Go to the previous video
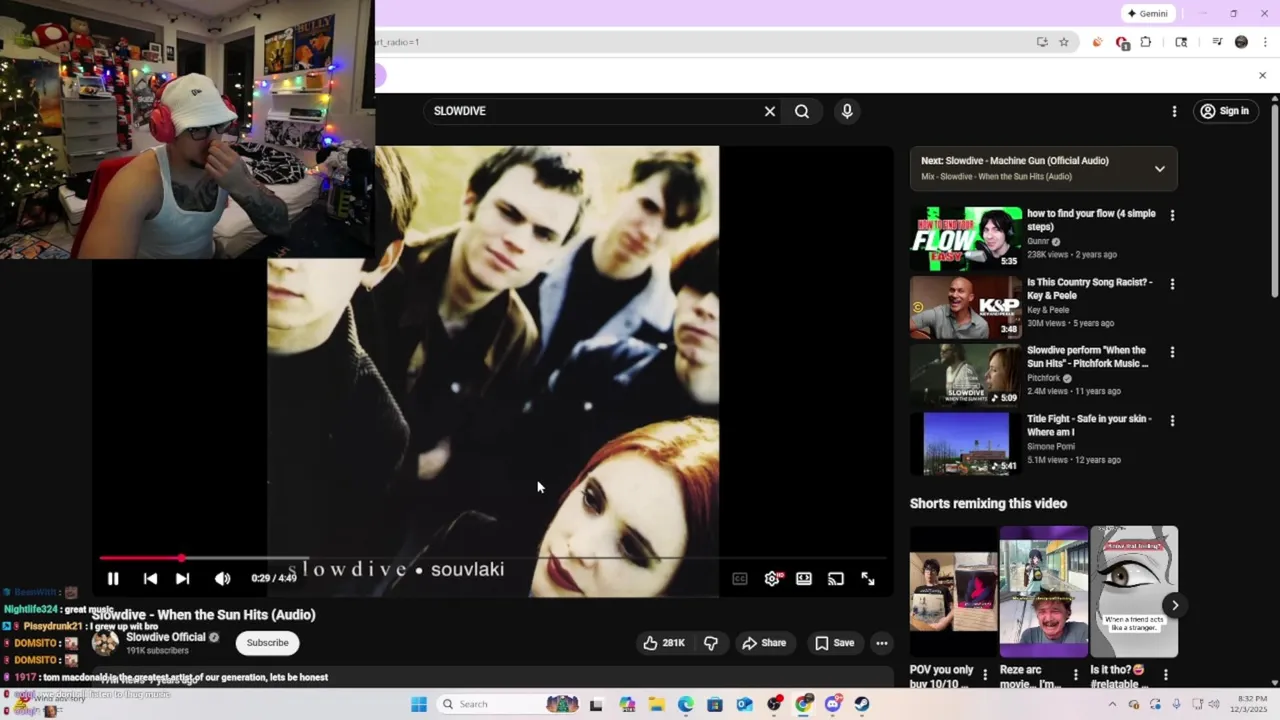The image size is (1280, 720). tap(150, 578)
